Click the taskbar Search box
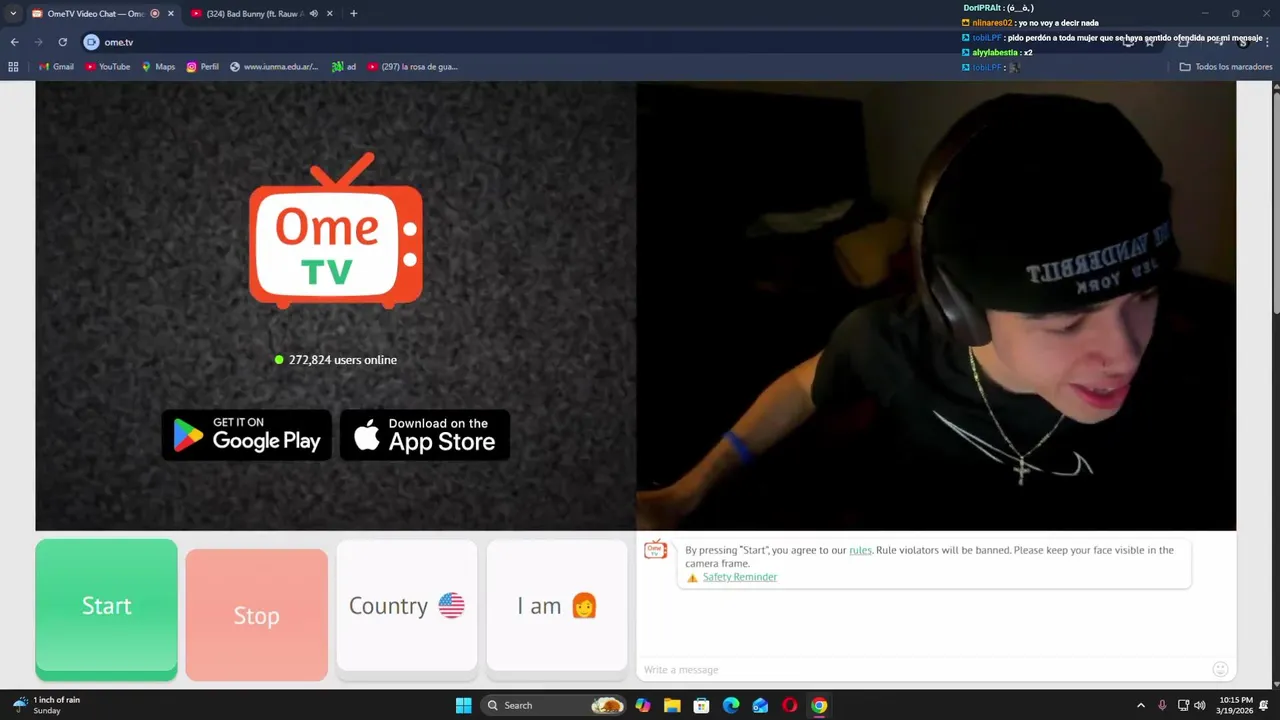 click(554, 705)
